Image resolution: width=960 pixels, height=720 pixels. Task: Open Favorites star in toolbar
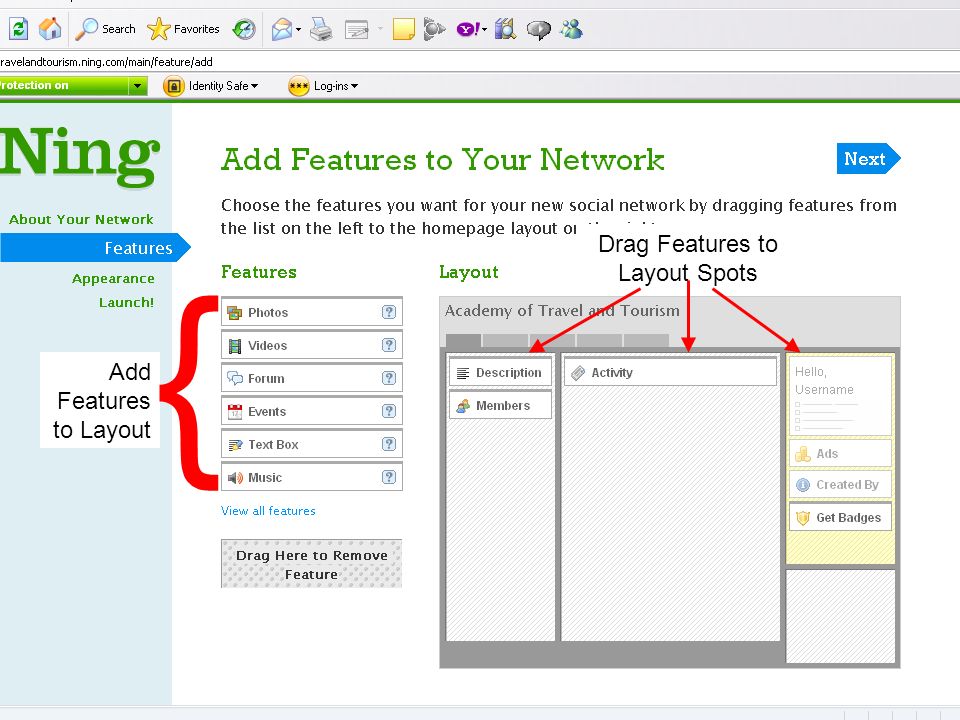(183, 29)
